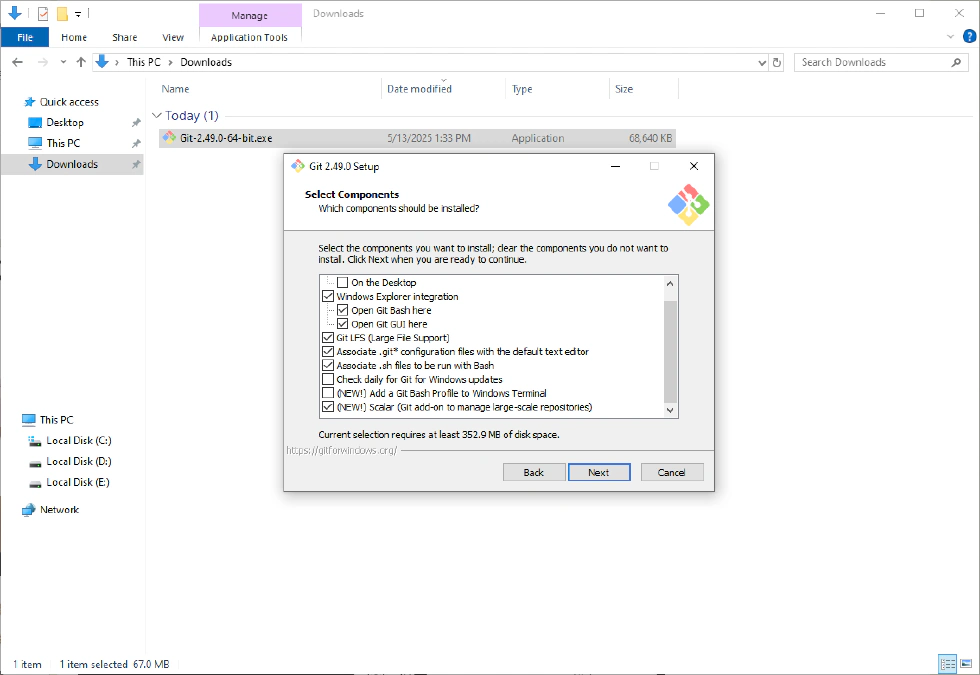Cancel the Git setup wizard

click(x=671, y=472)
